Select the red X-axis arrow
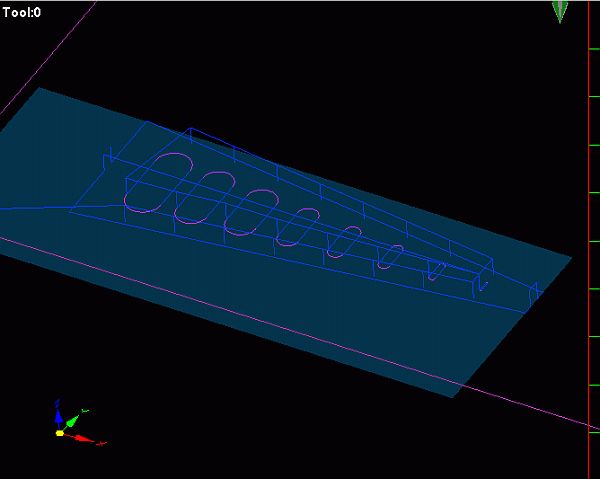 click(83, 439)
